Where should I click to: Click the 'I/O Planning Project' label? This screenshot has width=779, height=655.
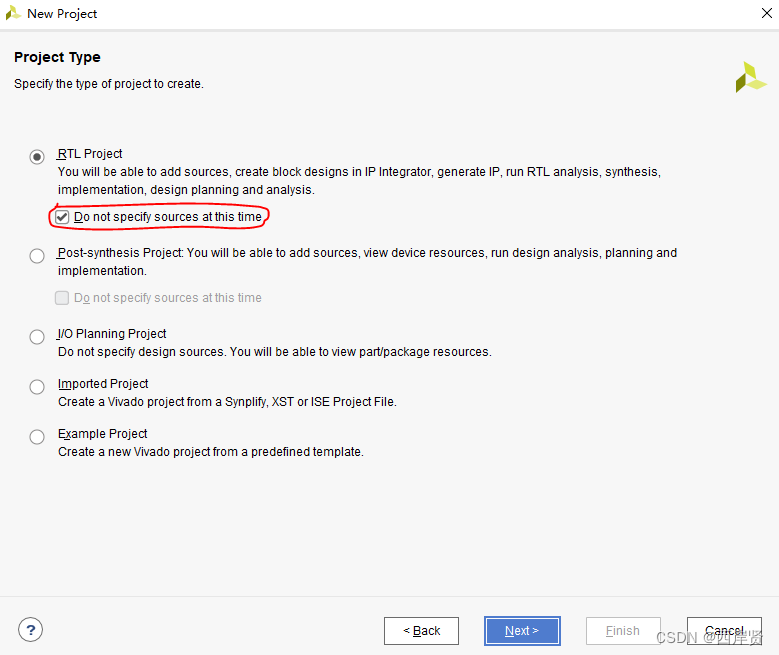[112, 333]
